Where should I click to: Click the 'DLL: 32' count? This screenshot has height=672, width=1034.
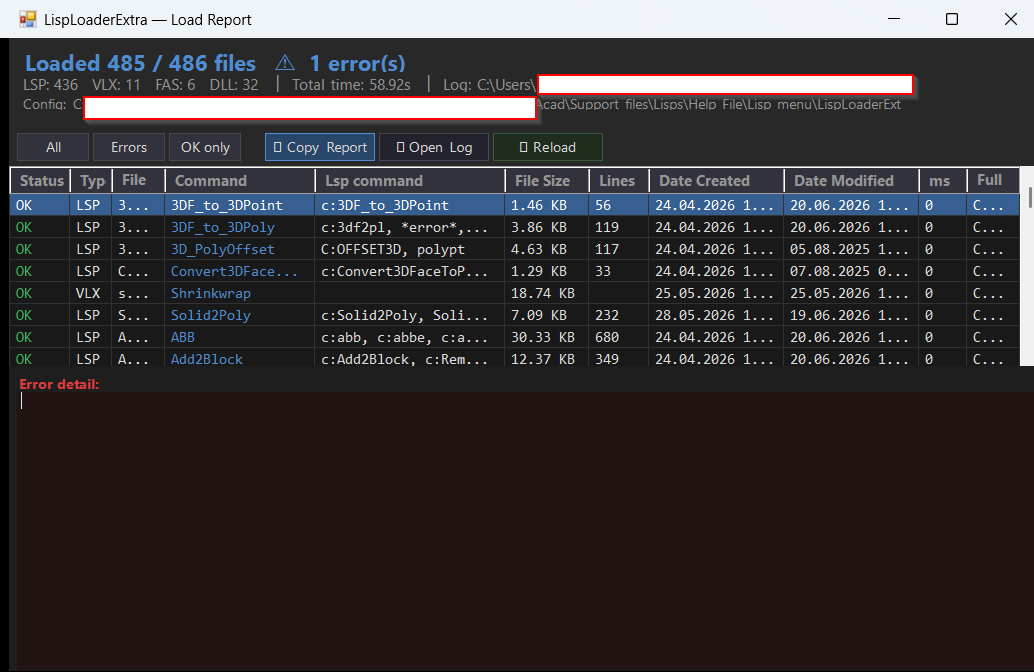coord(234,85)
